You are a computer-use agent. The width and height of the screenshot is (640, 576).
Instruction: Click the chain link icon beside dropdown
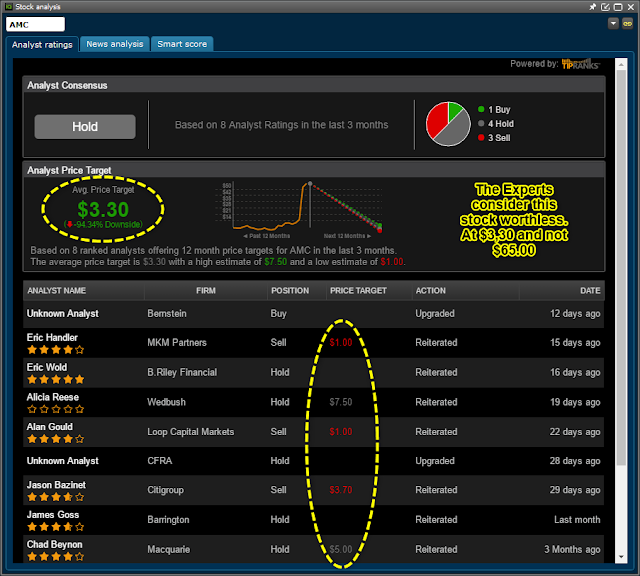pyautogui.click(x=627, y=24)
